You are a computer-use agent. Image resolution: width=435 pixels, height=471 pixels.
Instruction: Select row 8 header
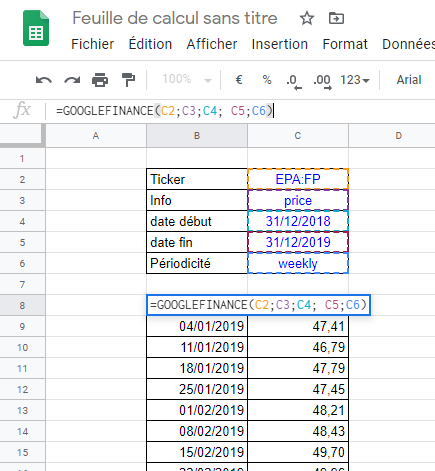[22, 305]
